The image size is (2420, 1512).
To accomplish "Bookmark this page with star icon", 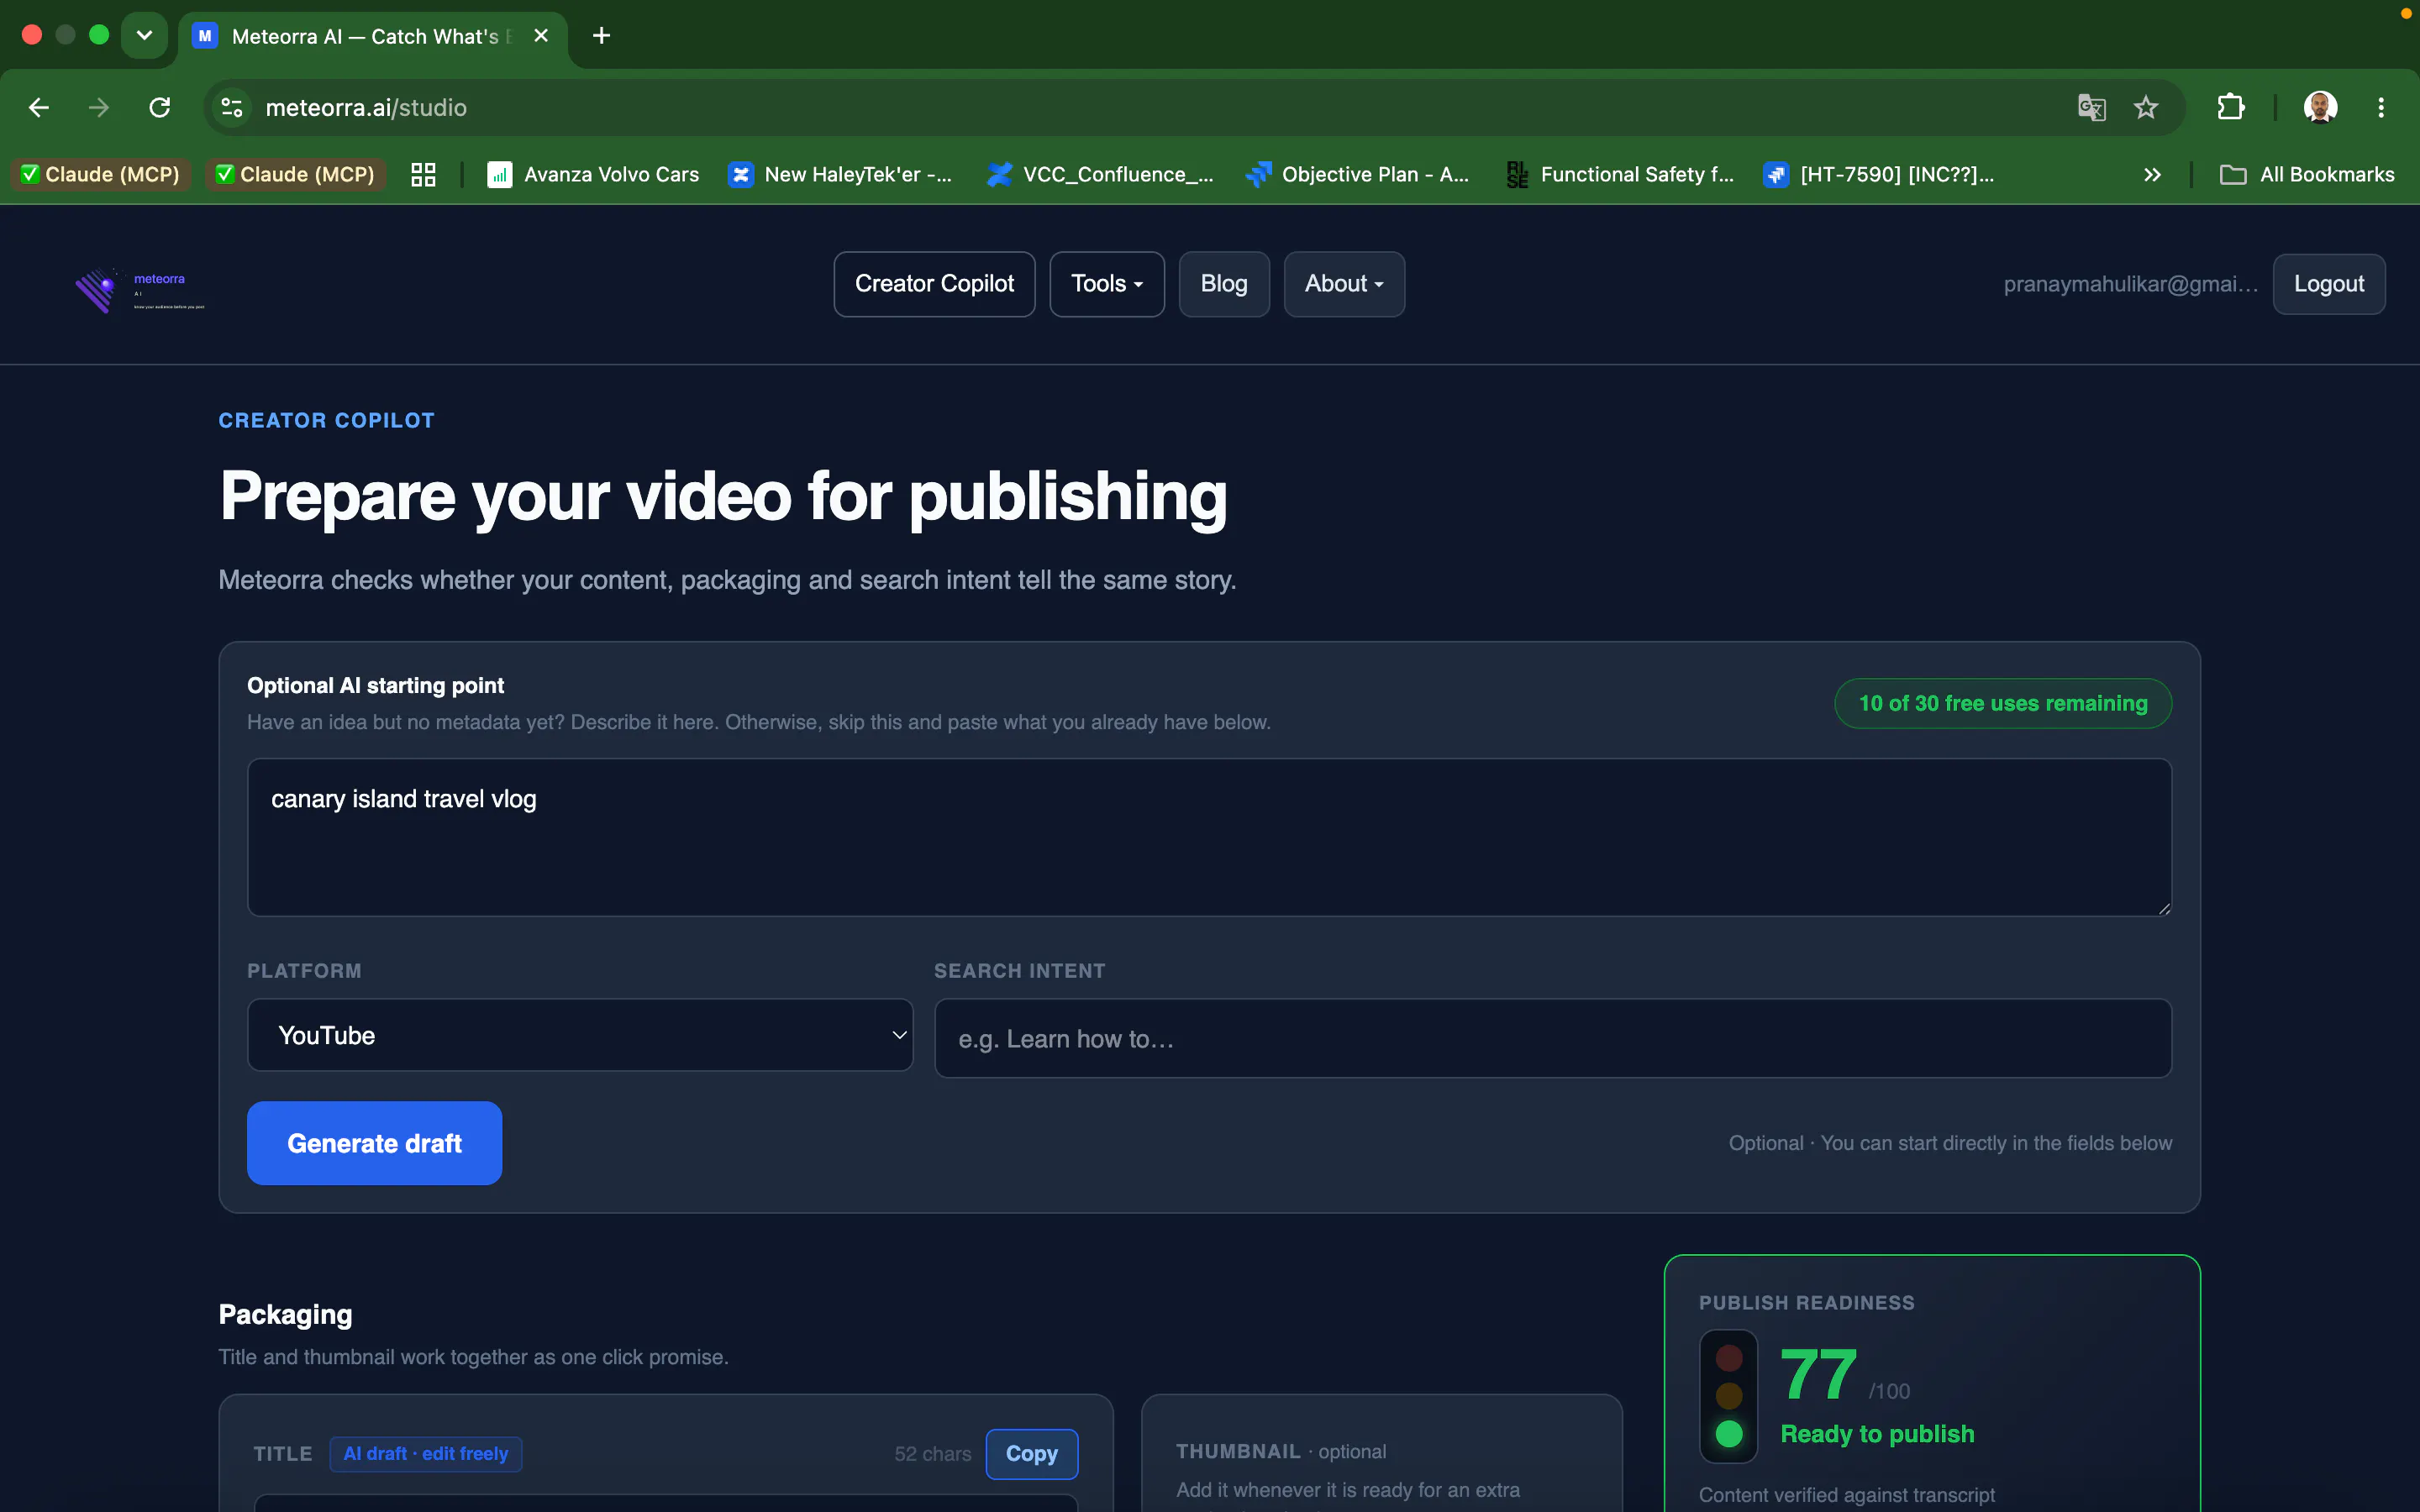I will [2146, 107].
